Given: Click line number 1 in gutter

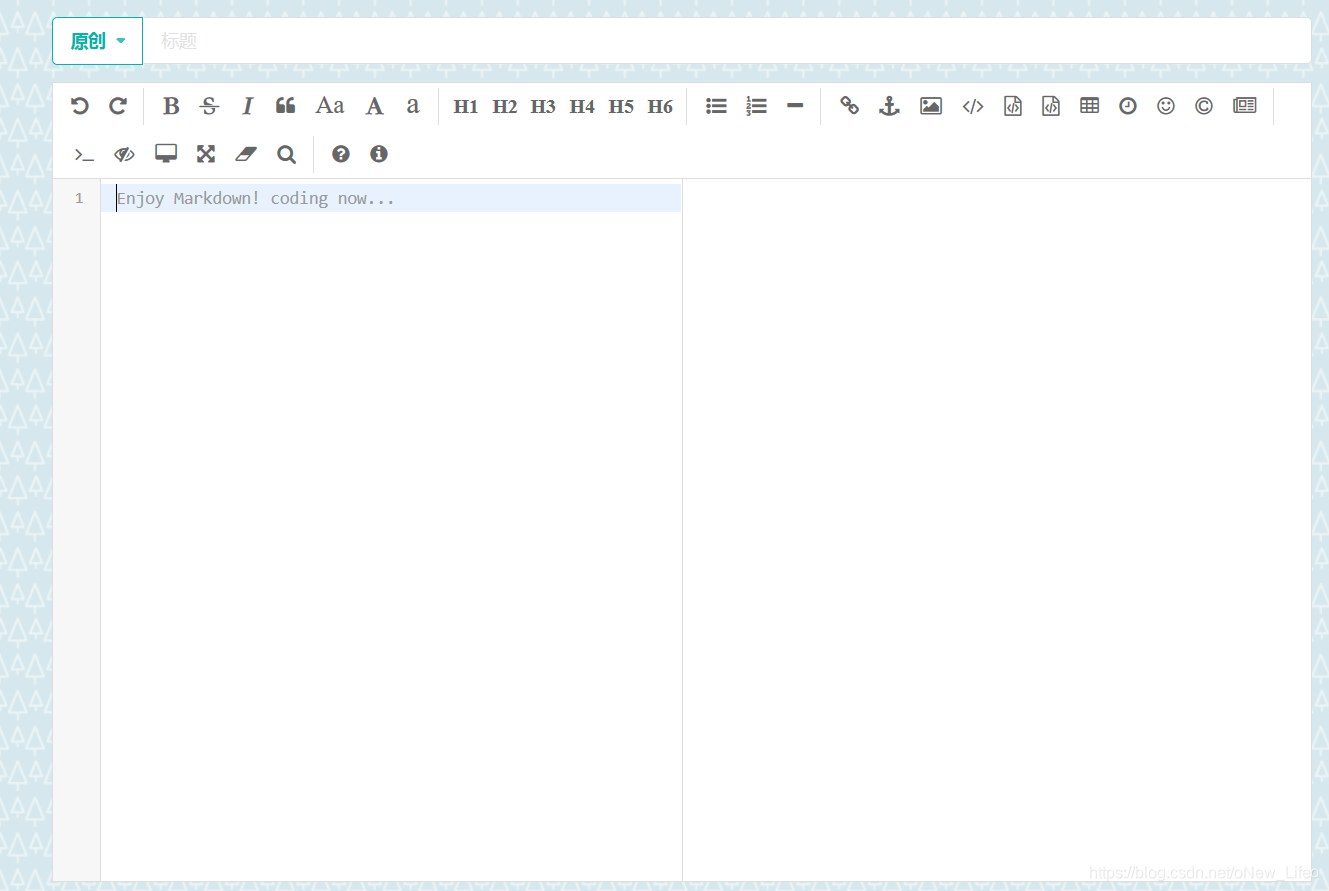Looking at the screenshot, I should pyautogui.click(x=79, y=198).
